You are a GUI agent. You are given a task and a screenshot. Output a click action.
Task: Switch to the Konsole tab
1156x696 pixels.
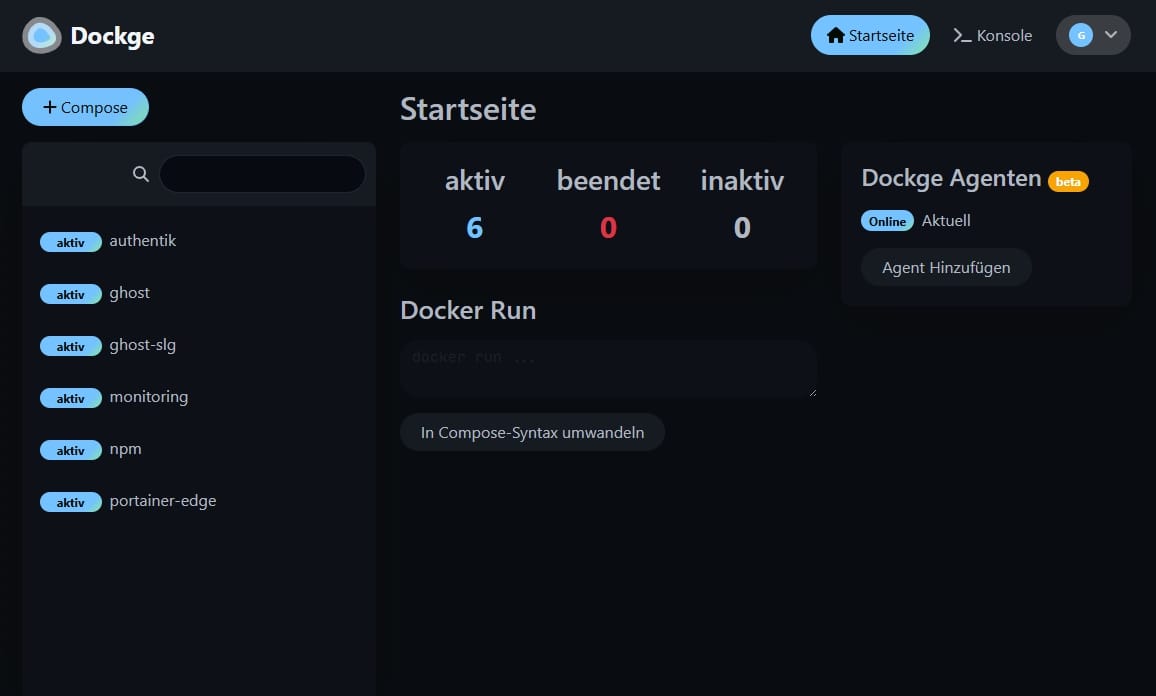(992, 35)
